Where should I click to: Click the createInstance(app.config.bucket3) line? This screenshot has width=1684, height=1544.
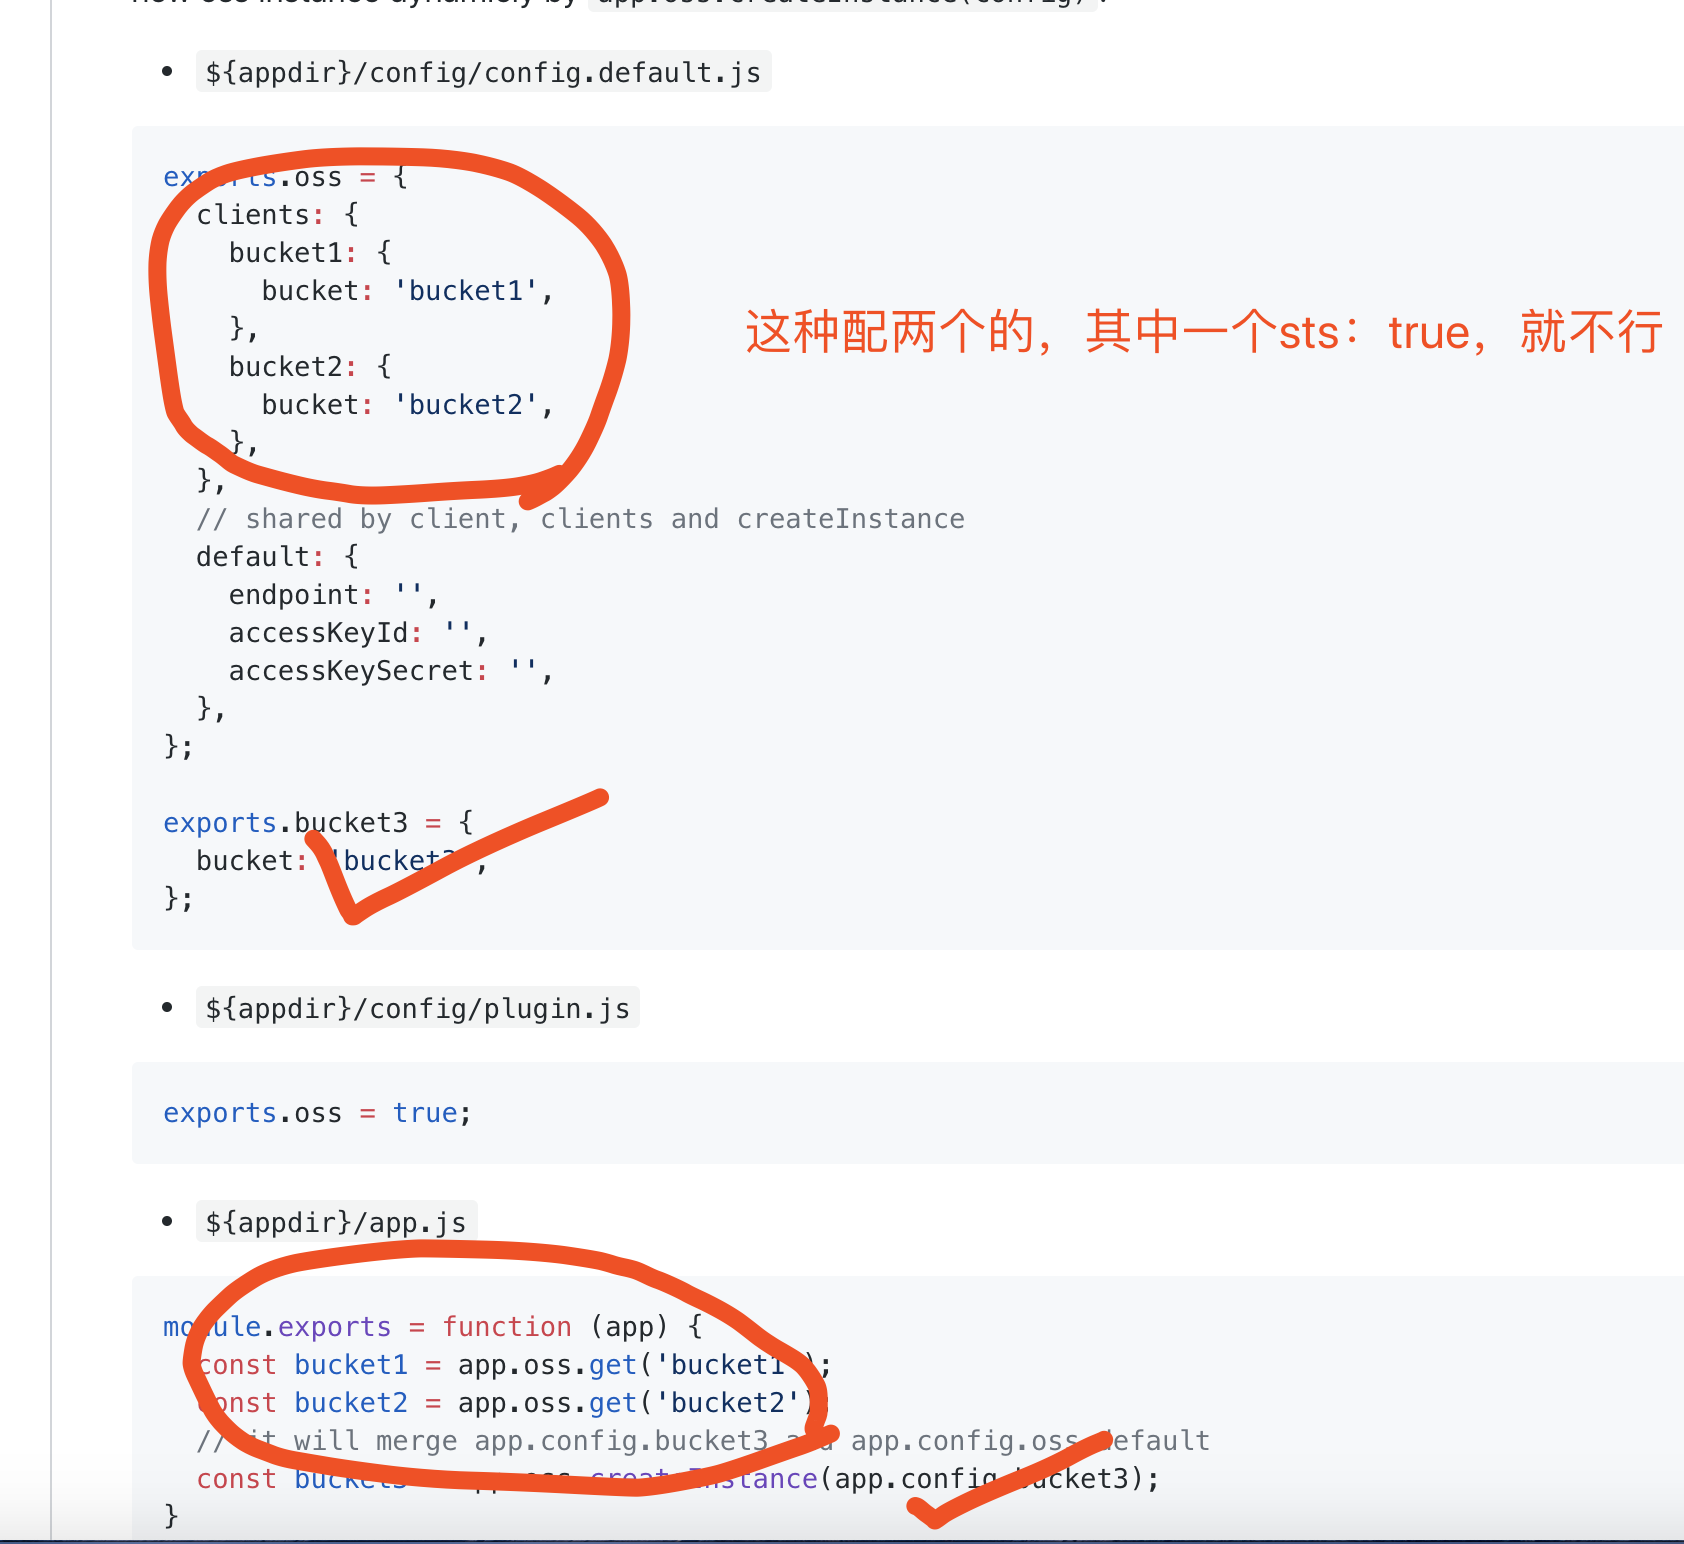[x=678, y=1479]
